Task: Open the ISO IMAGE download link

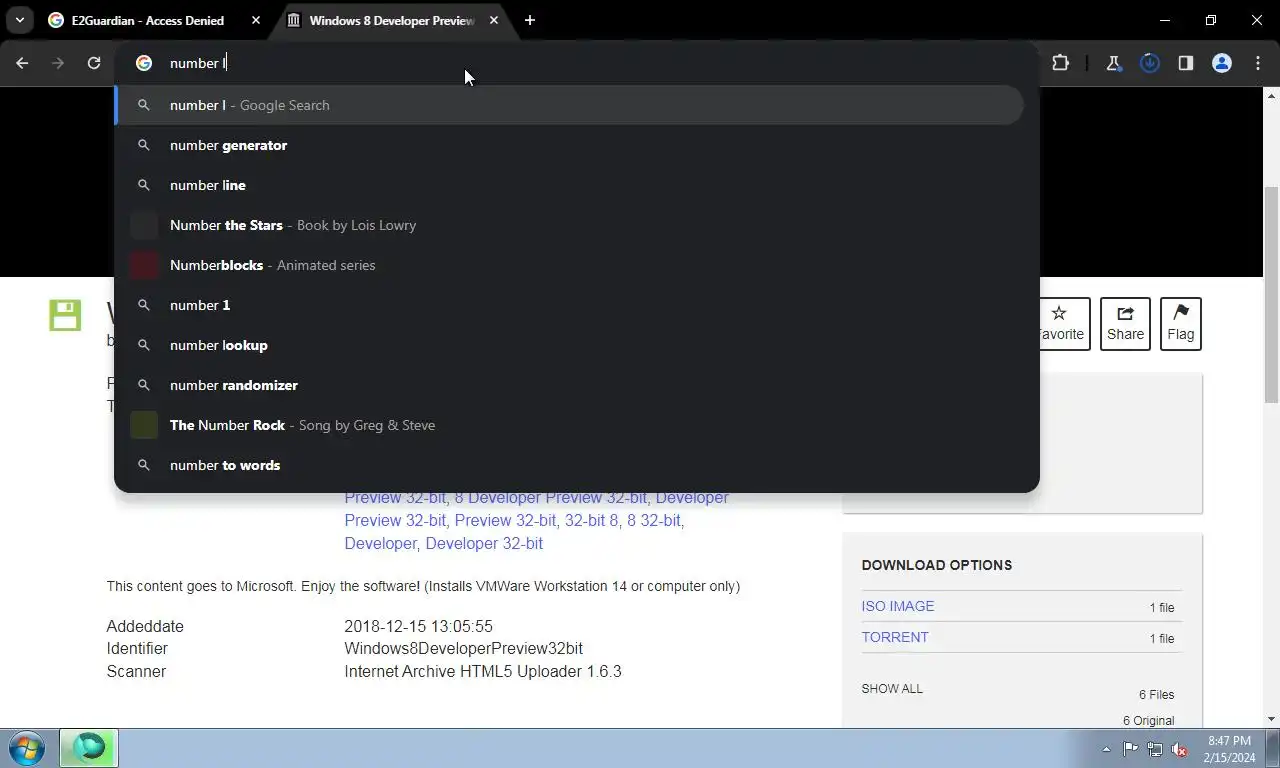Action: click(x=897, y=606)
